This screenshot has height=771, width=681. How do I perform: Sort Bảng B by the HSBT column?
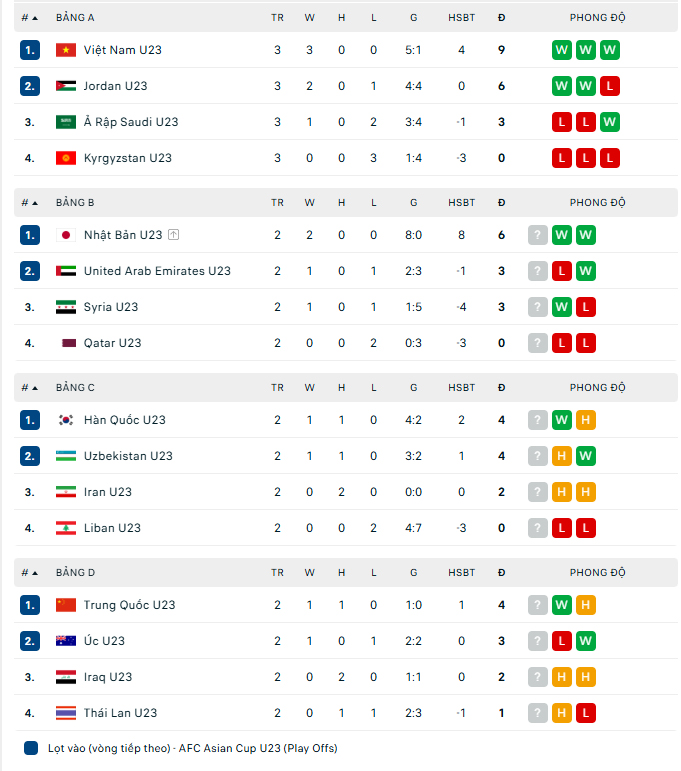point(461,203)
